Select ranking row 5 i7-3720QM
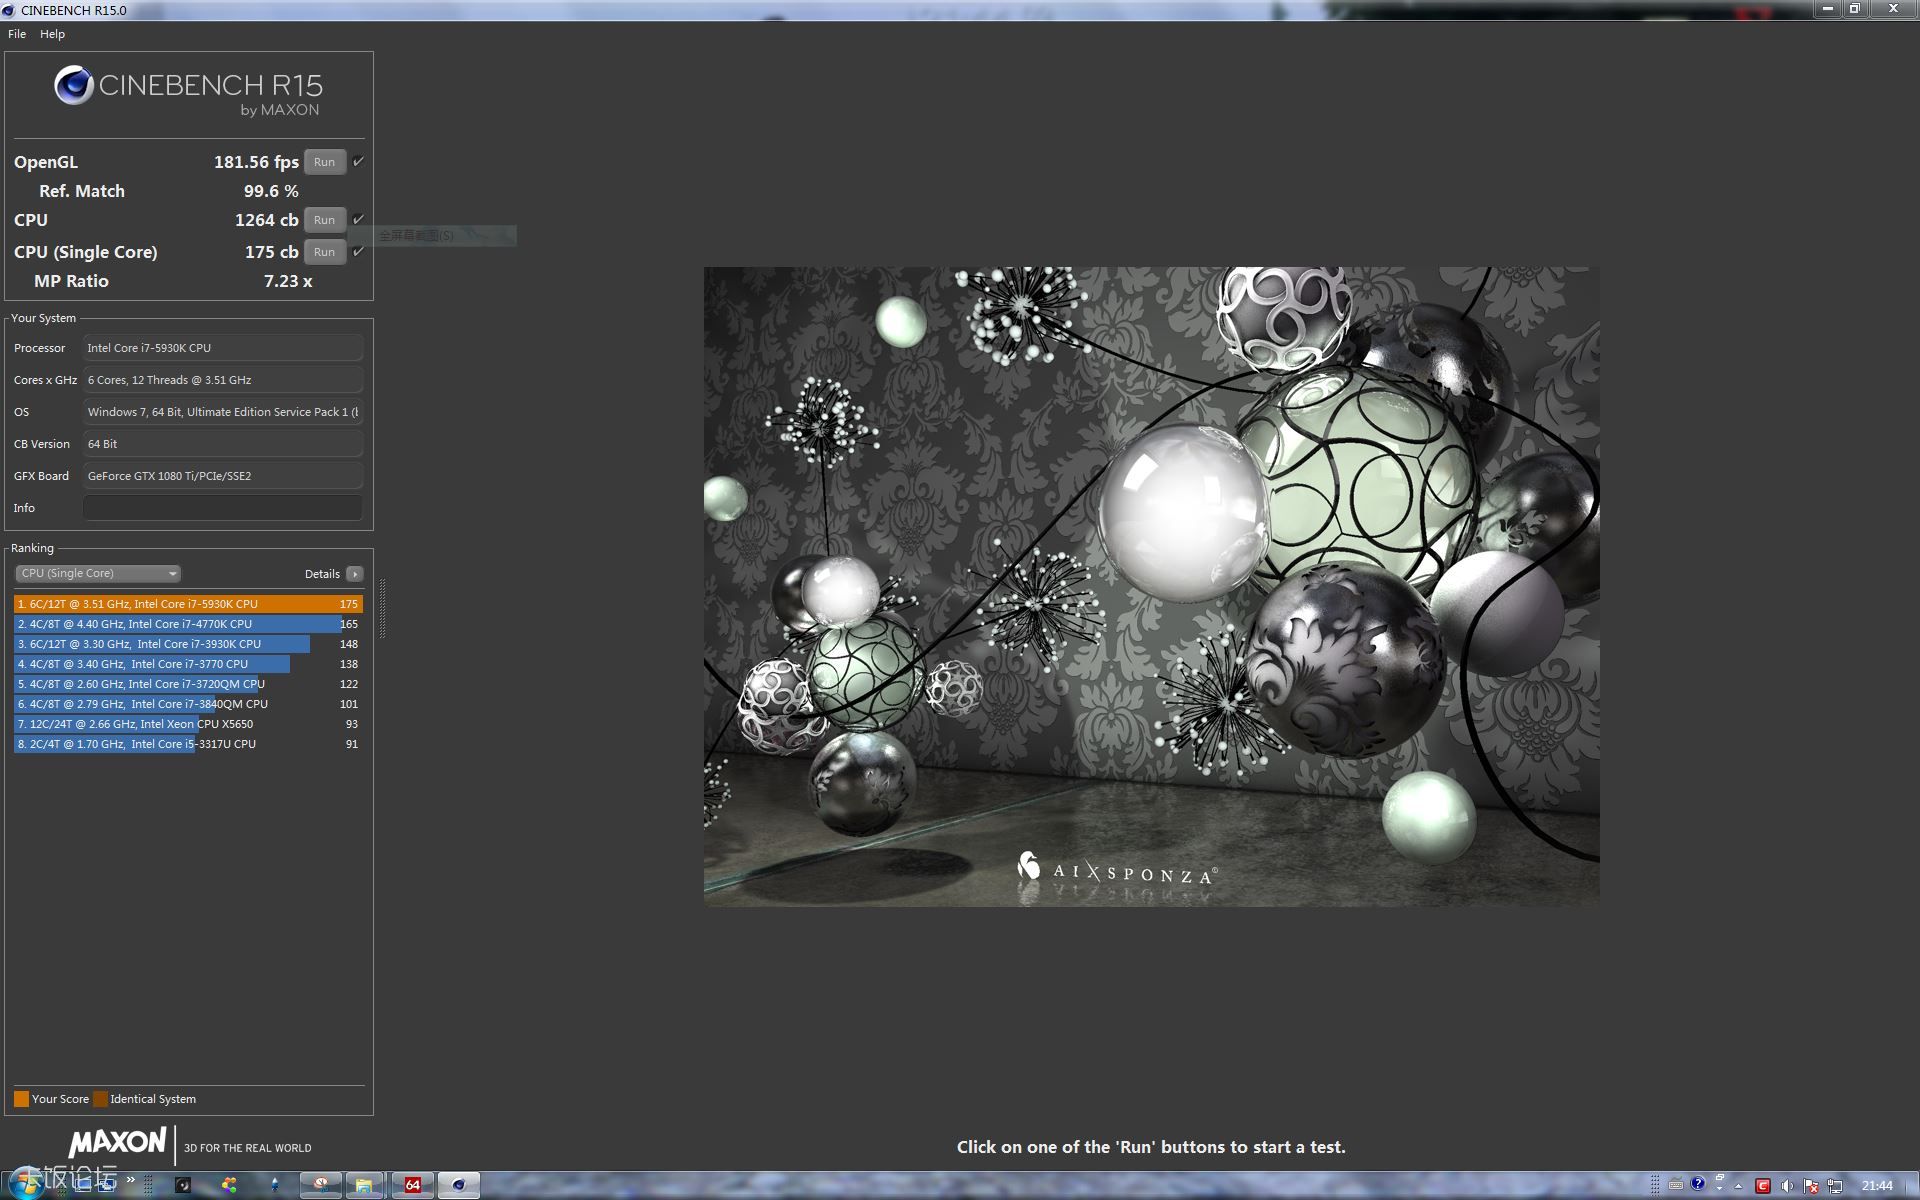This screenshot has height=1200, width=1920. [188, 684]
